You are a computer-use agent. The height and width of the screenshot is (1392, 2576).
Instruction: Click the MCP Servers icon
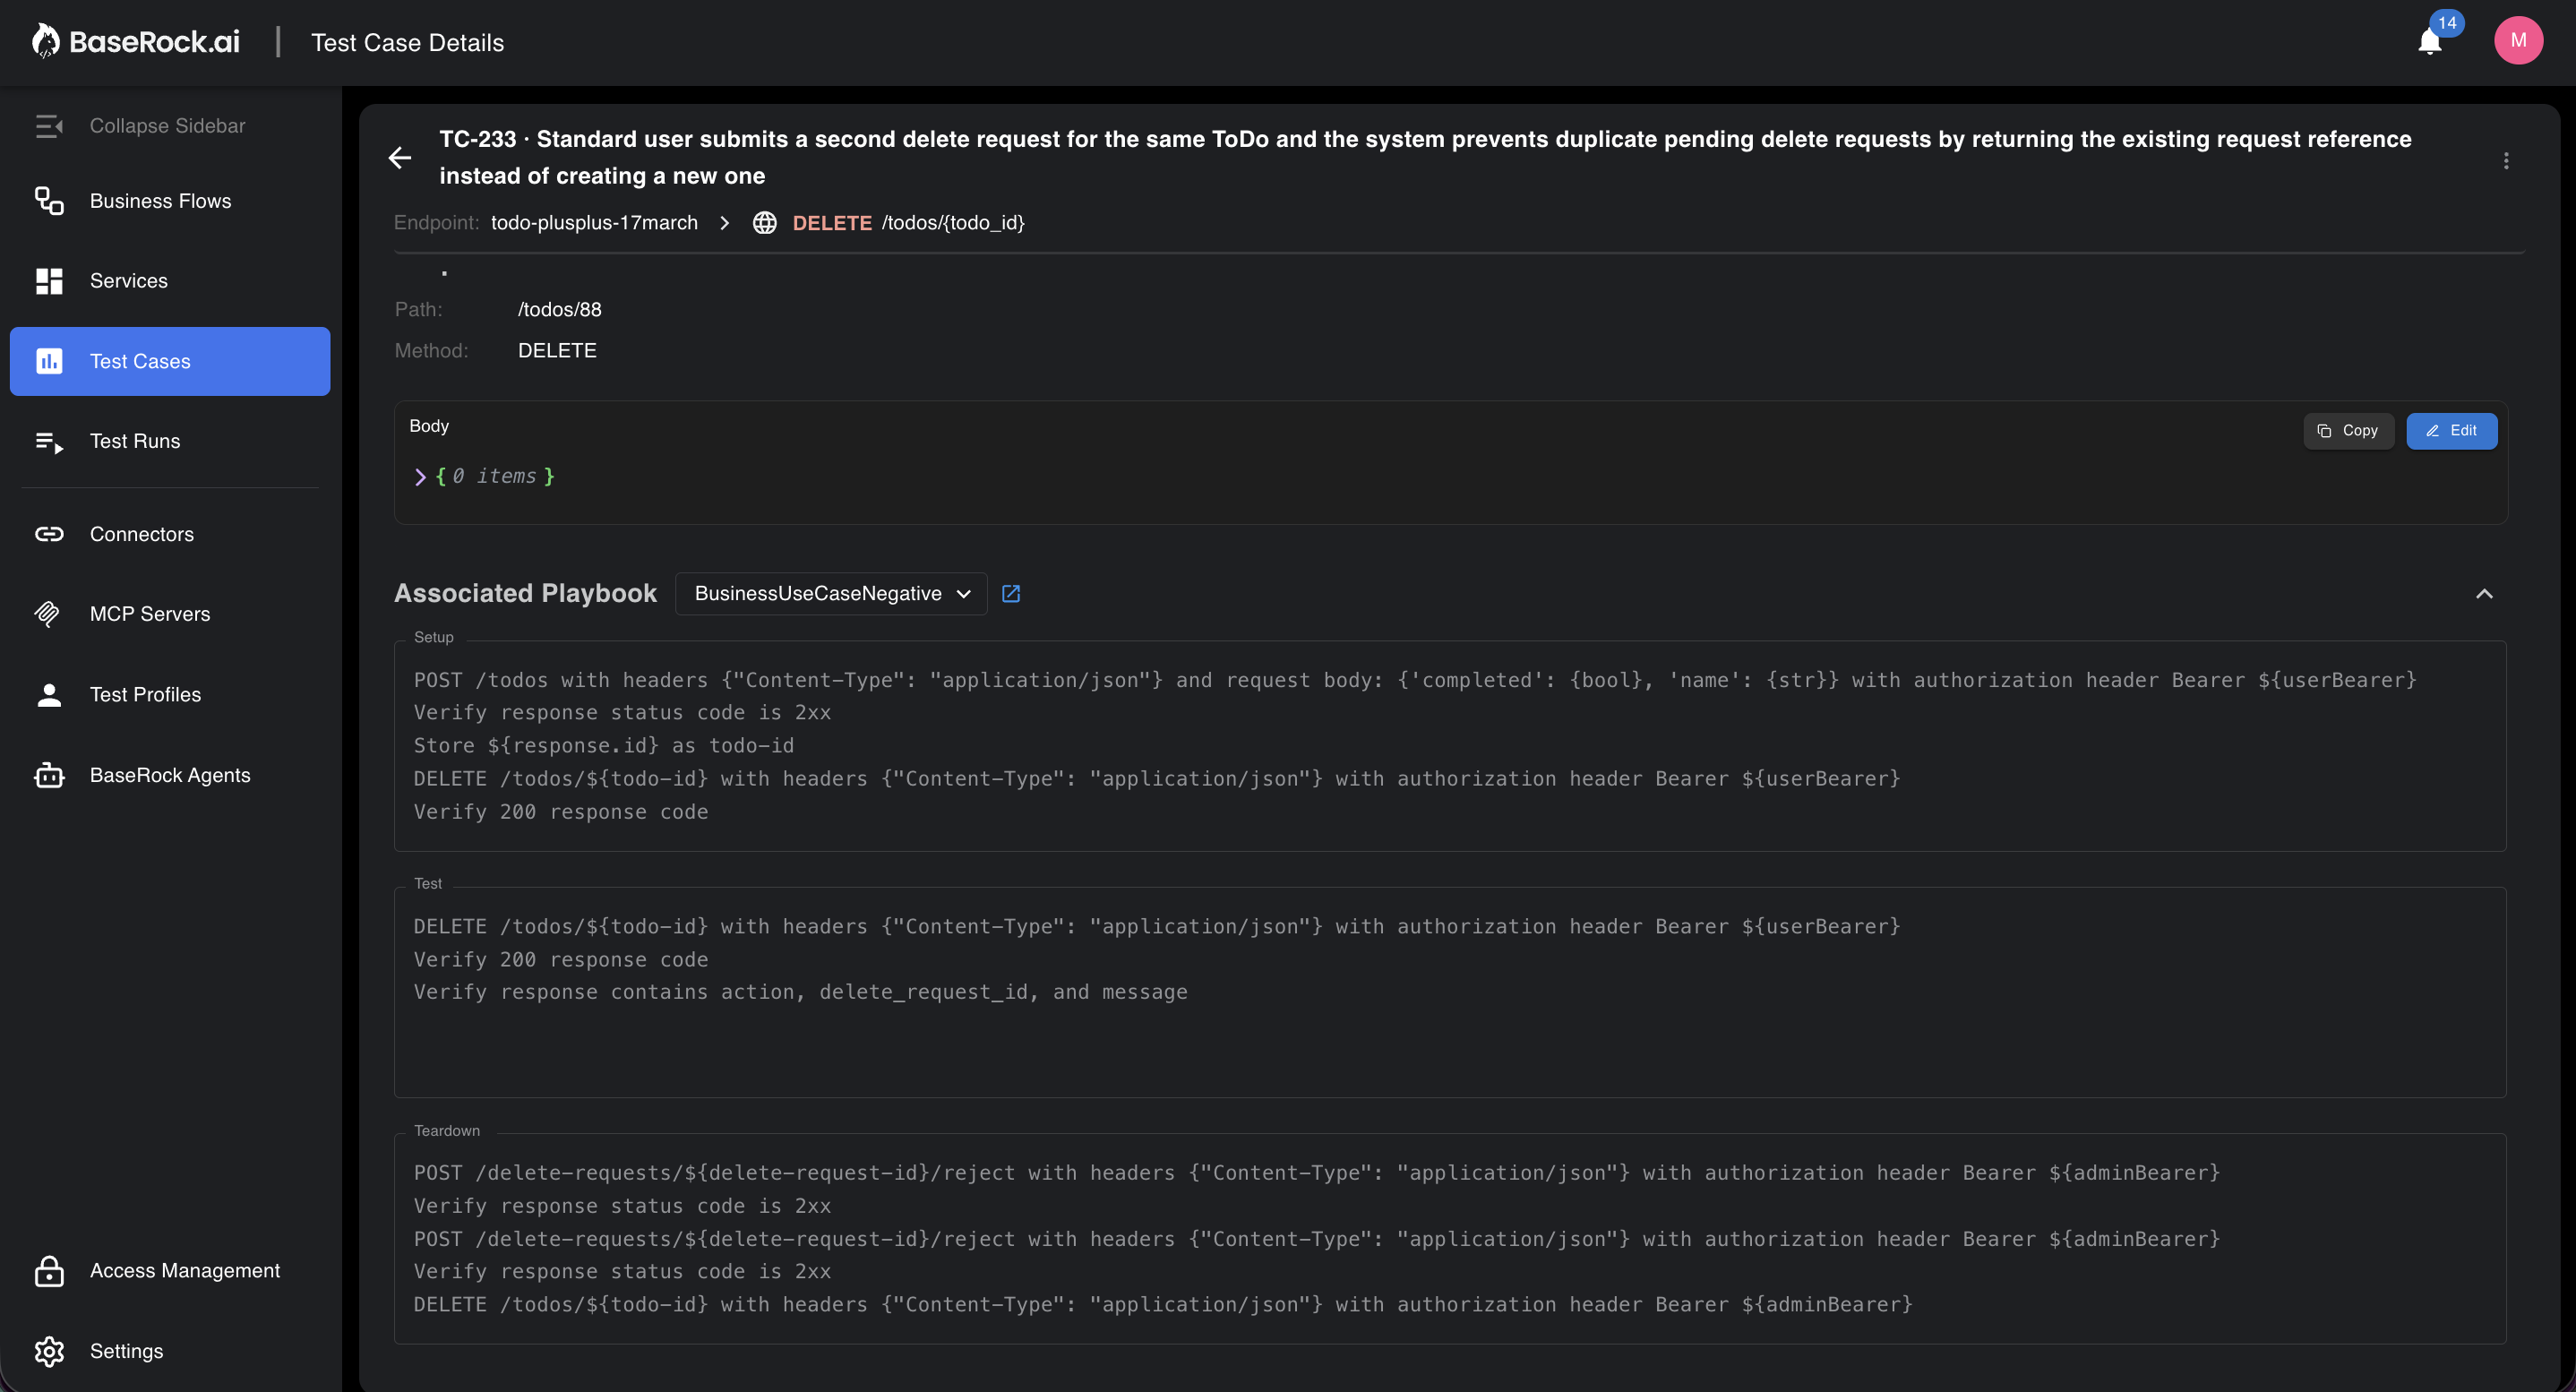point(47,614)
